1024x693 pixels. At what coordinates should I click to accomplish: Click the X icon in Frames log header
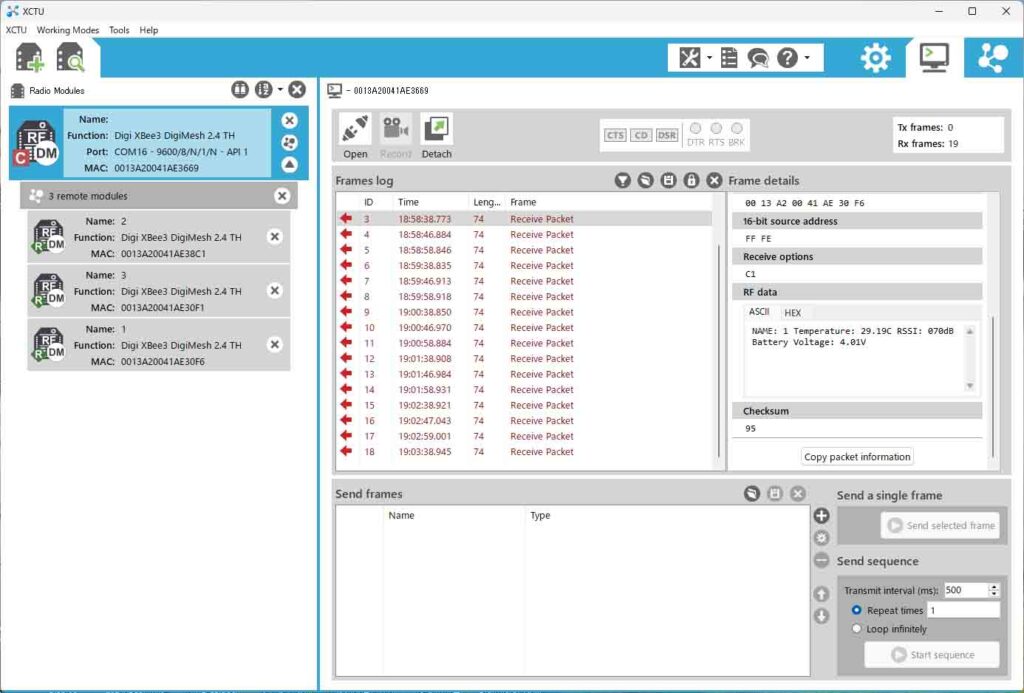[x=714, y=180]
